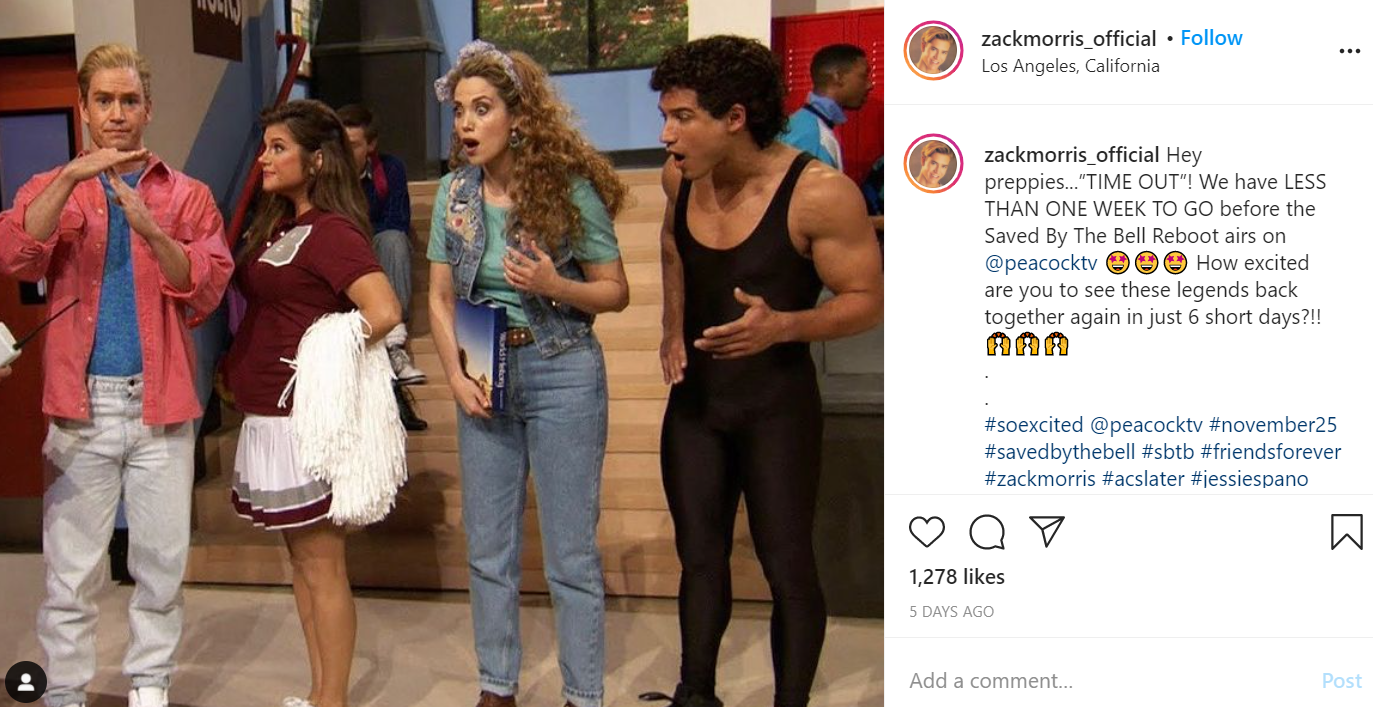
Task: View the 1,278 likes list
Action: click(x=957, y=577)
